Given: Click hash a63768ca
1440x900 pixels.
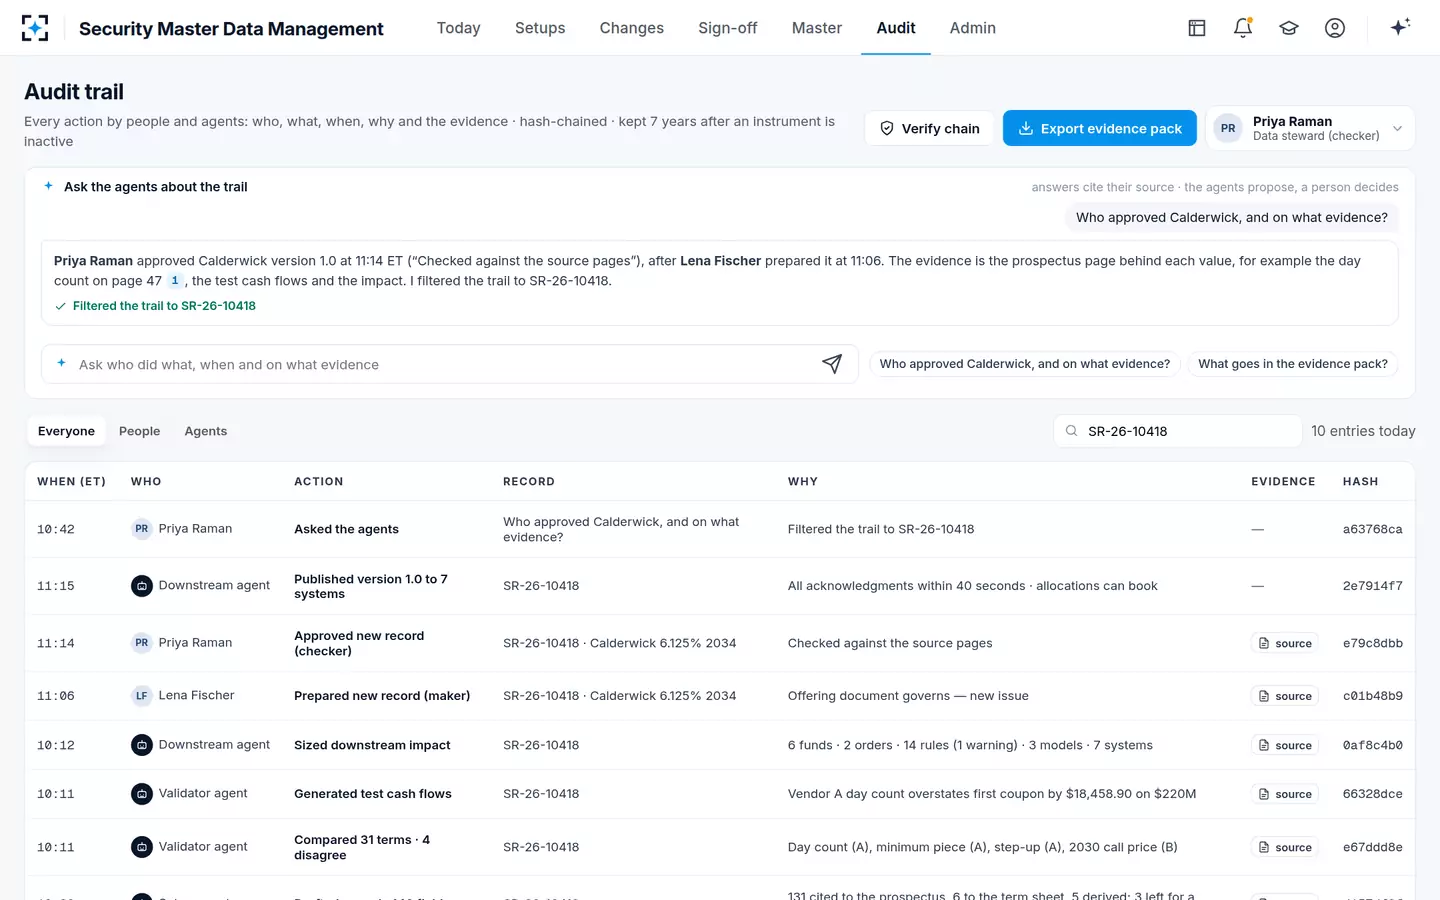Looking at the screenshot, I should click(x=1372, y=529).
